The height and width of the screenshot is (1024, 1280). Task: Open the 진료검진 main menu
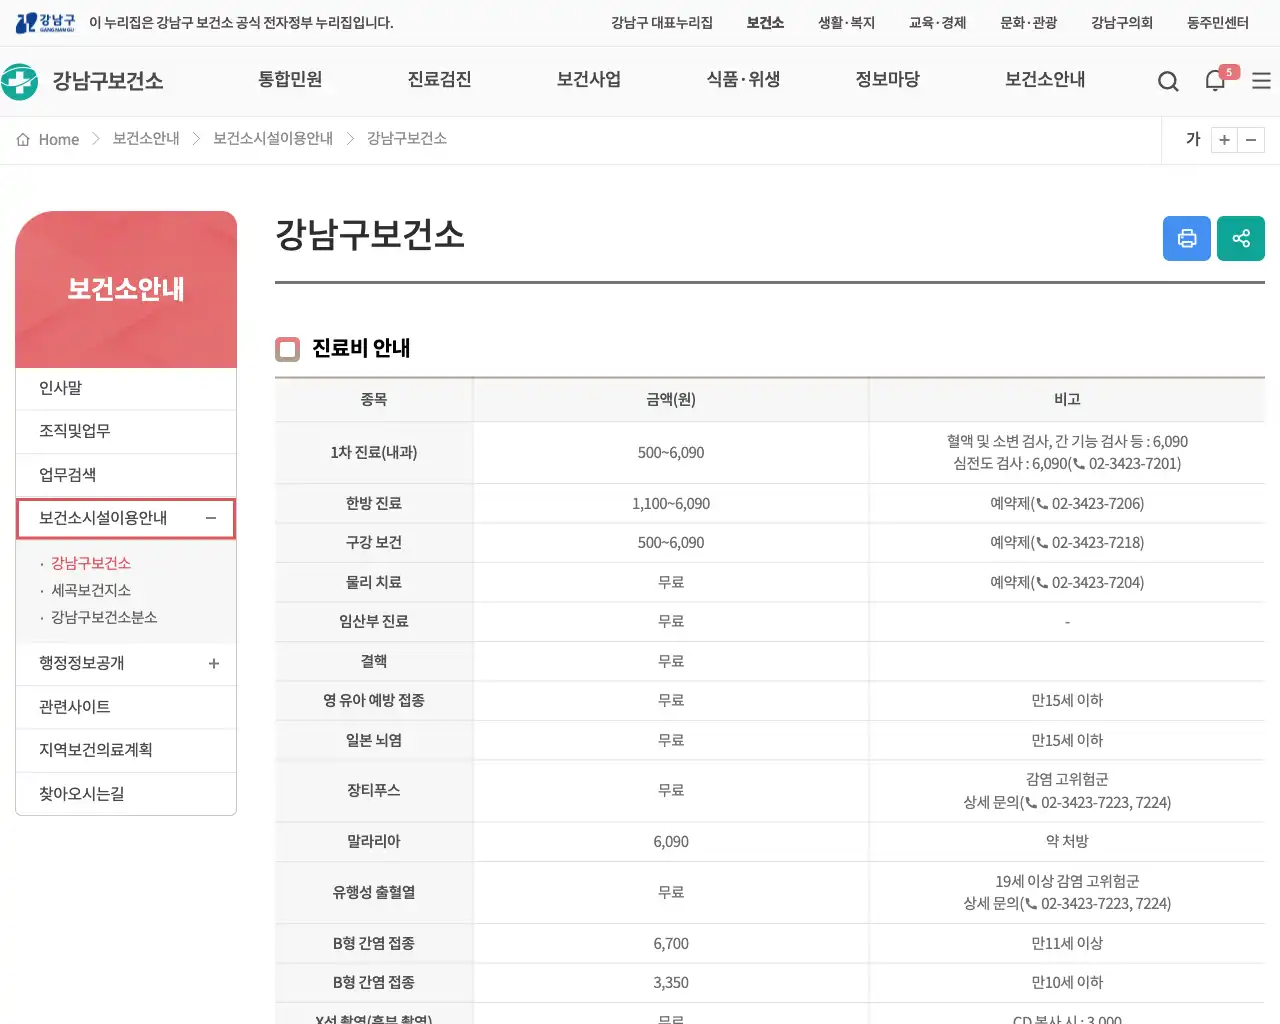point(439,79)
